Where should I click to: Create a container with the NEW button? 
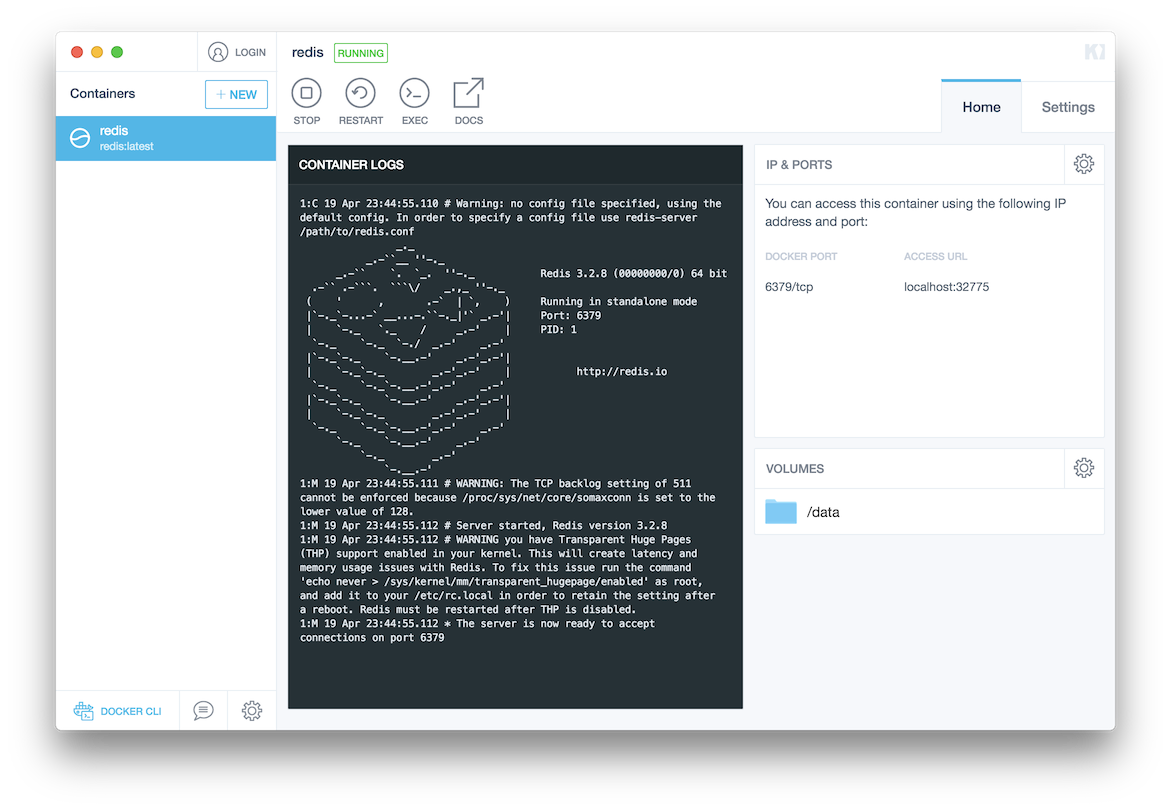[236, 94]
